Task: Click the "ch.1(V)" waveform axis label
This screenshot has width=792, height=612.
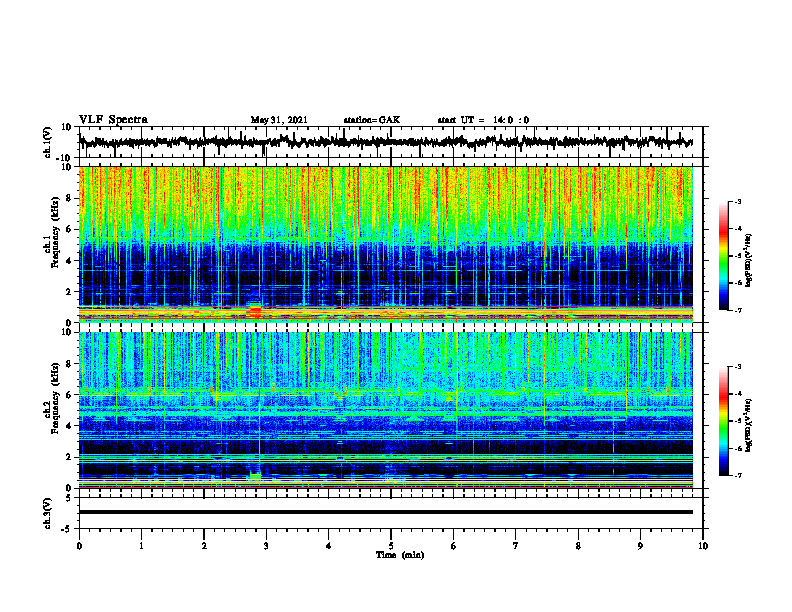Action: click(48, 142)
